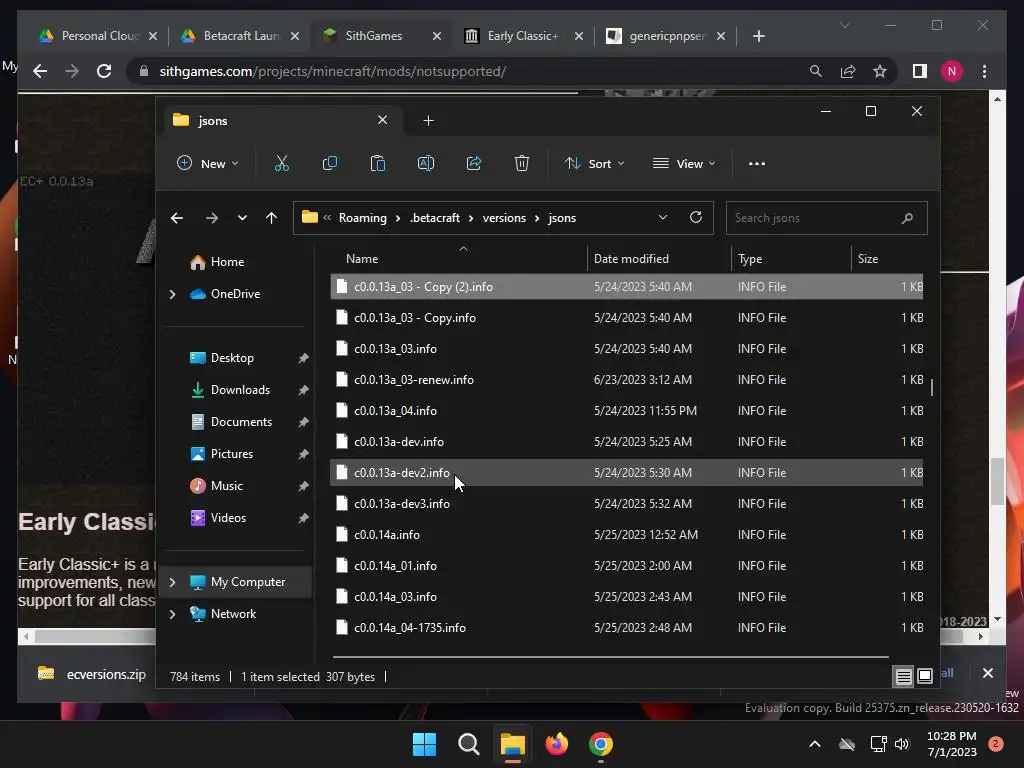
Task: Expand the My Computer tree node
Action: pos(172,582)
